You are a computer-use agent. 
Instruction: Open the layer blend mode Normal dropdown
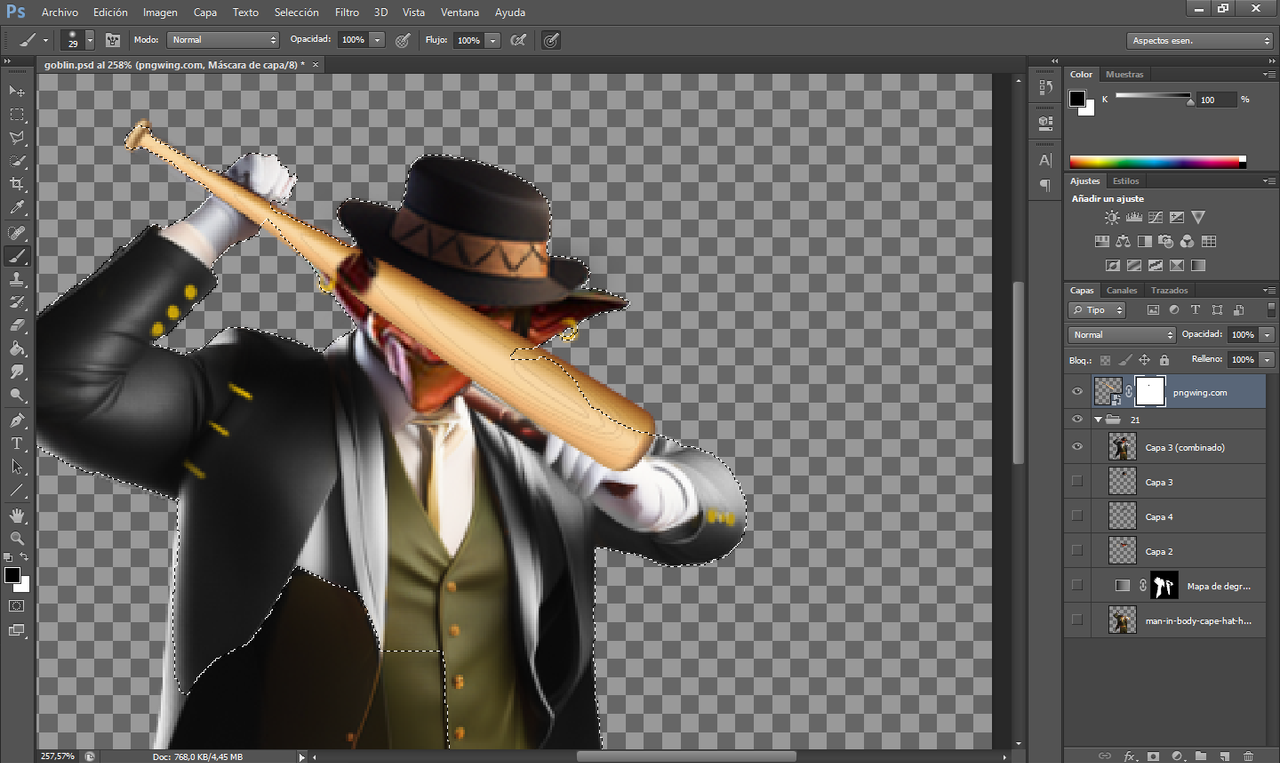point(1122,334)
